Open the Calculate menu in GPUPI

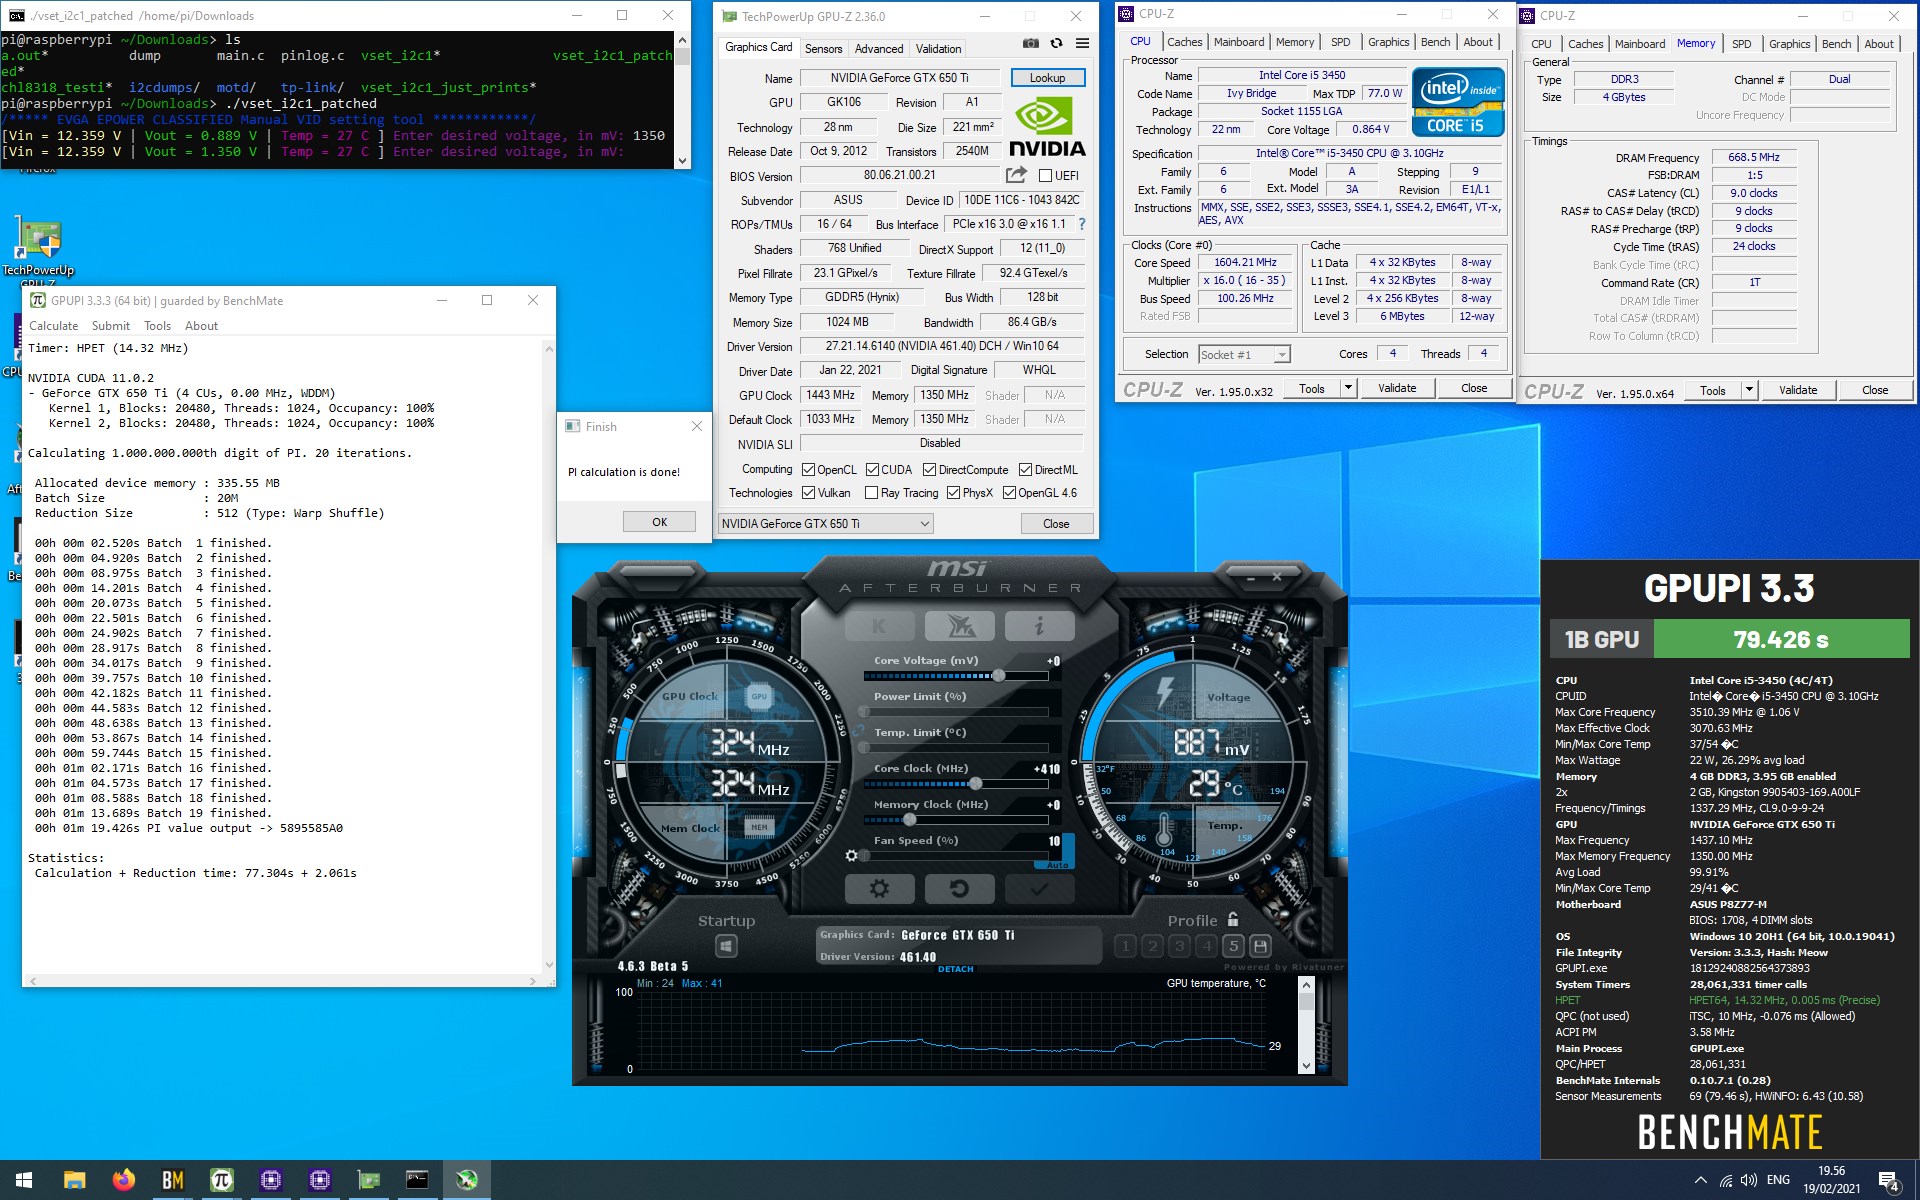(x=53, y=326)
